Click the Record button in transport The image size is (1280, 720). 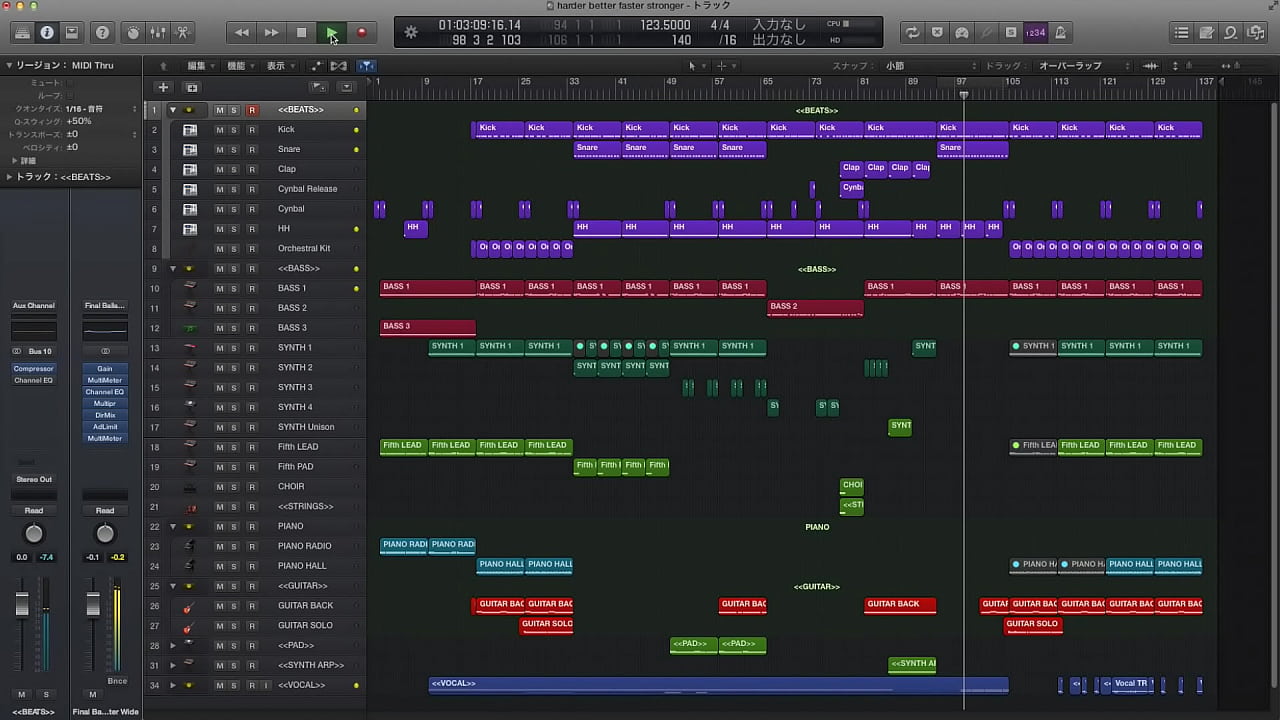pyautogui.click(x=361, y=32)
